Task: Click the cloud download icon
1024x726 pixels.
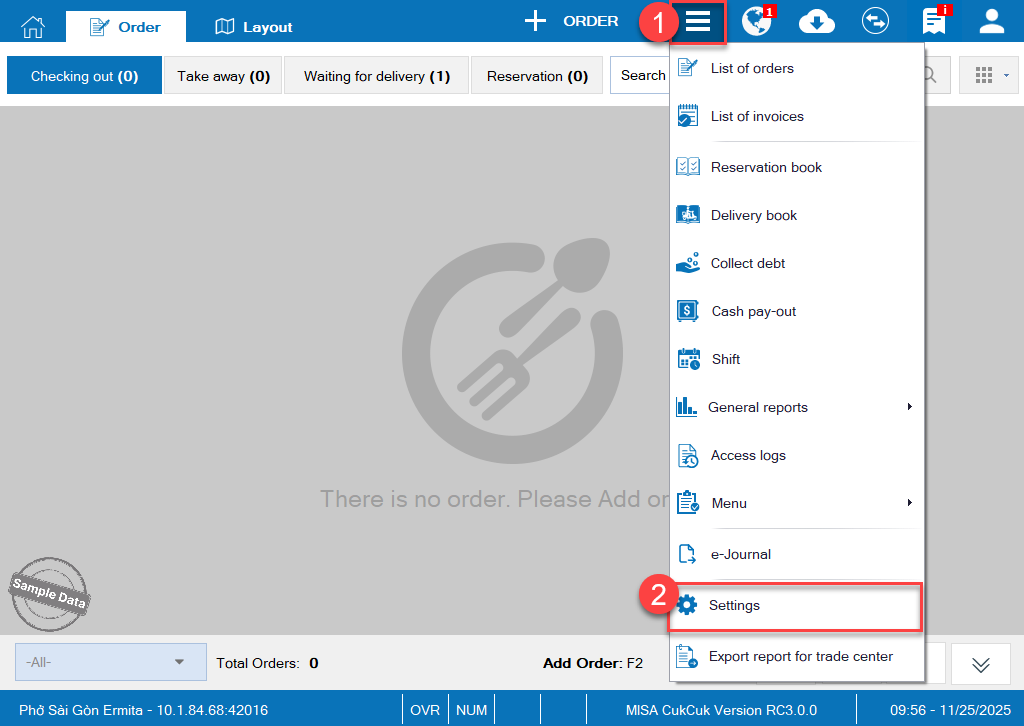Action: click(817, 22)
